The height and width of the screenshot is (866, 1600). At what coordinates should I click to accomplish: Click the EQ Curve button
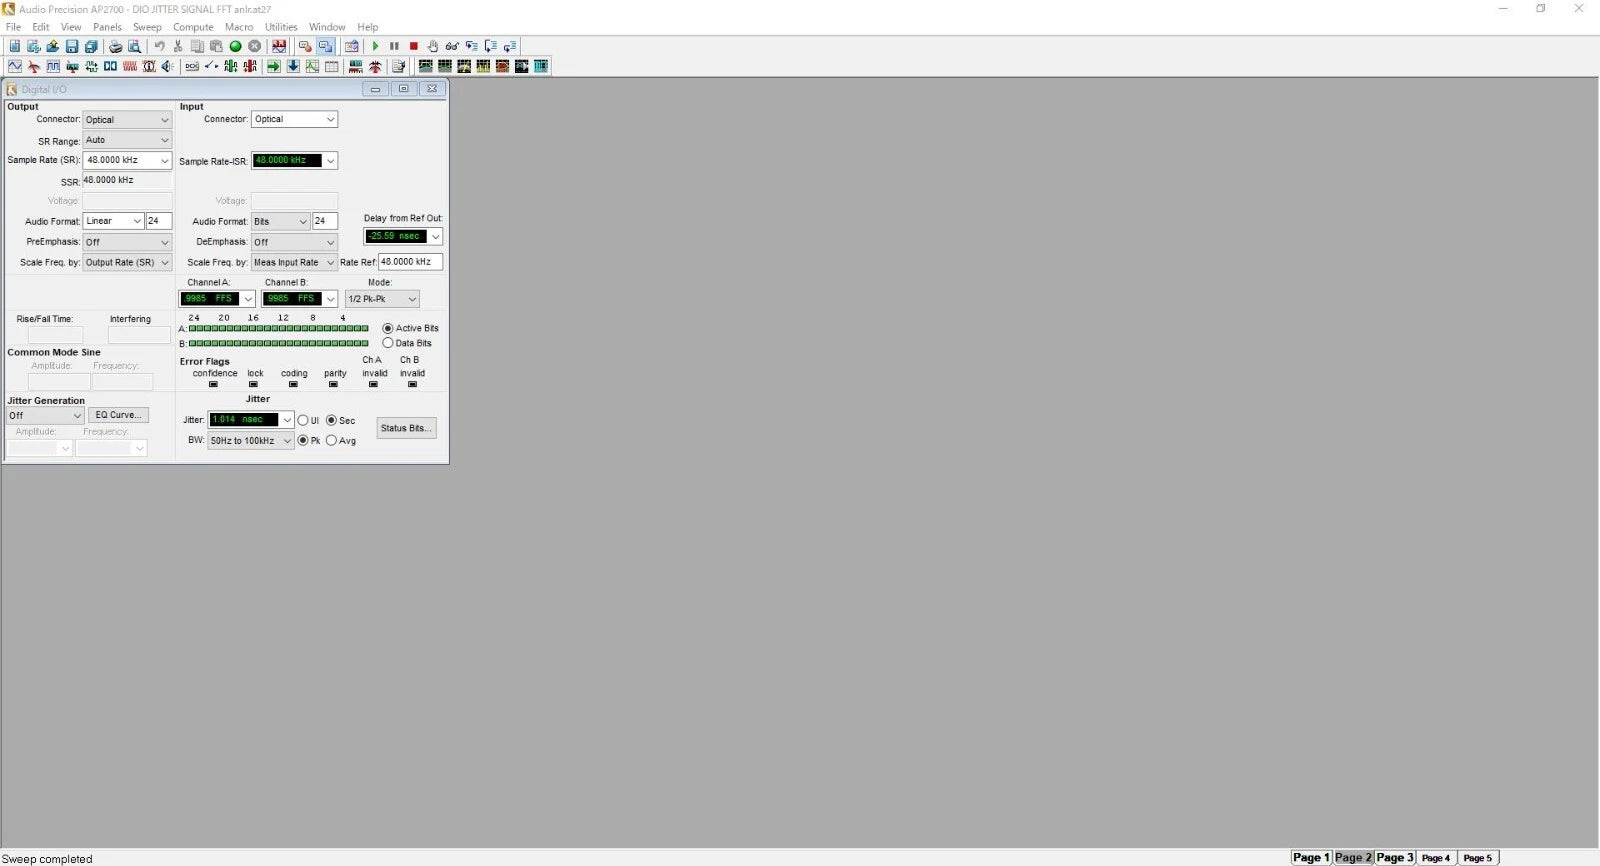[x=119, y=415]
